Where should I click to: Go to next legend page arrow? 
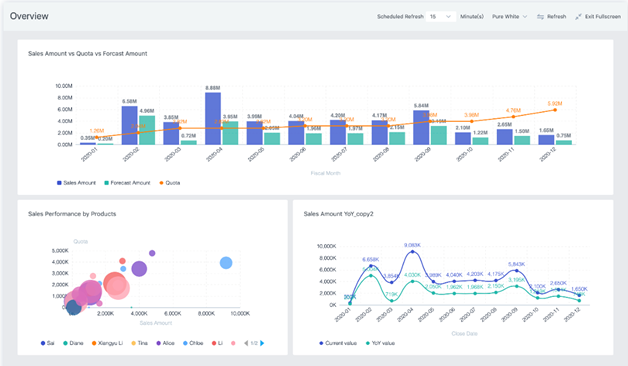pos(262,343)
